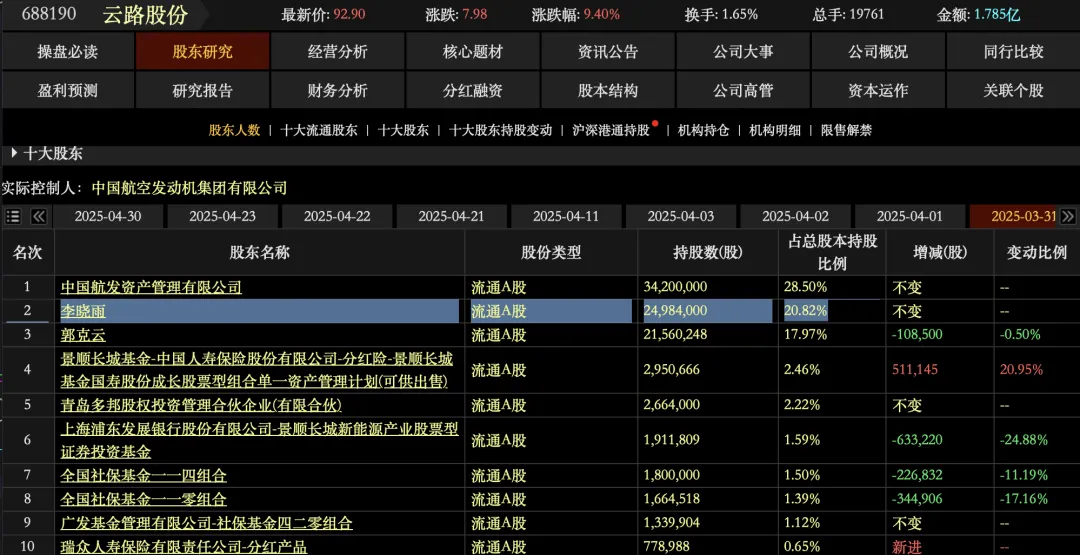Open 沪深港通持股 with the red dot
The image size is (1080, 555).
click(x=611, y=130)
